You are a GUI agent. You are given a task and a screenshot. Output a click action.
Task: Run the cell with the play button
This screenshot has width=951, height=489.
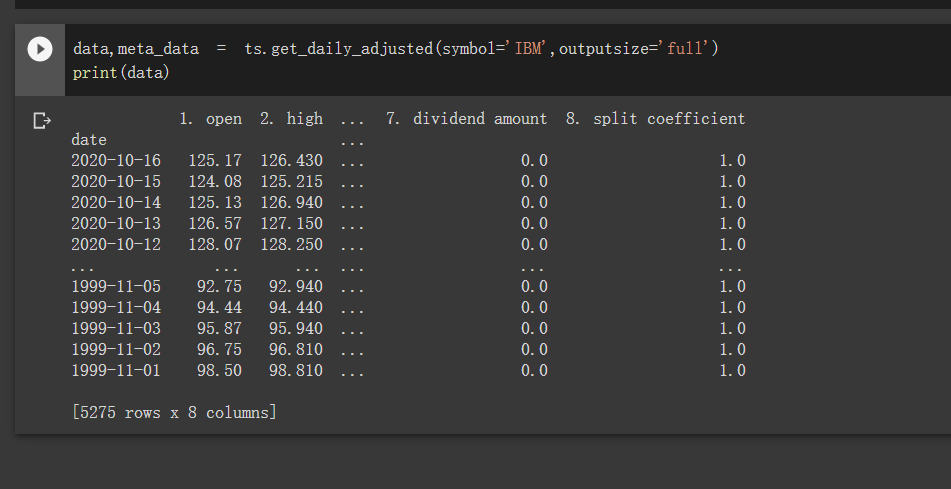point(40,49)
